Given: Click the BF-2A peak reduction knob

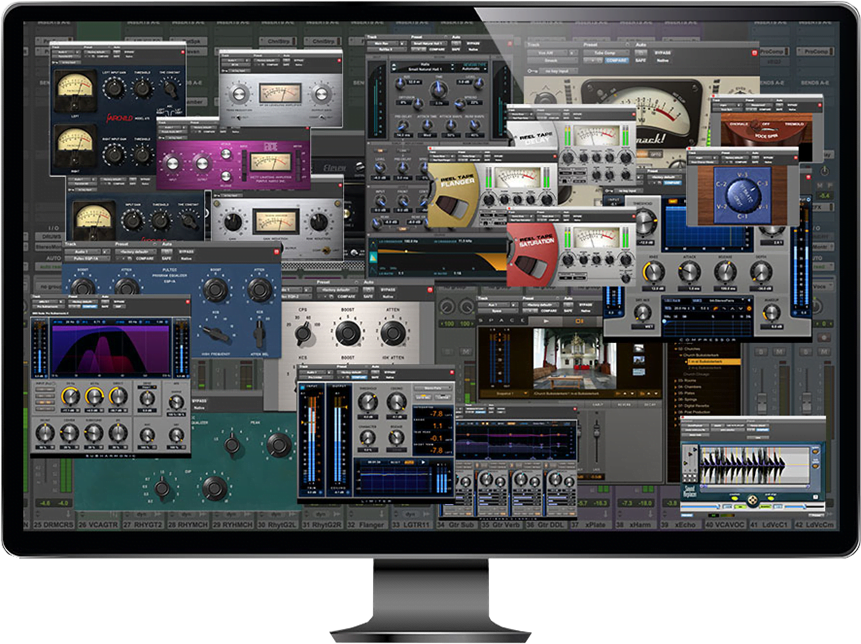Looking at the screenshot, I should tap(318, 222).
